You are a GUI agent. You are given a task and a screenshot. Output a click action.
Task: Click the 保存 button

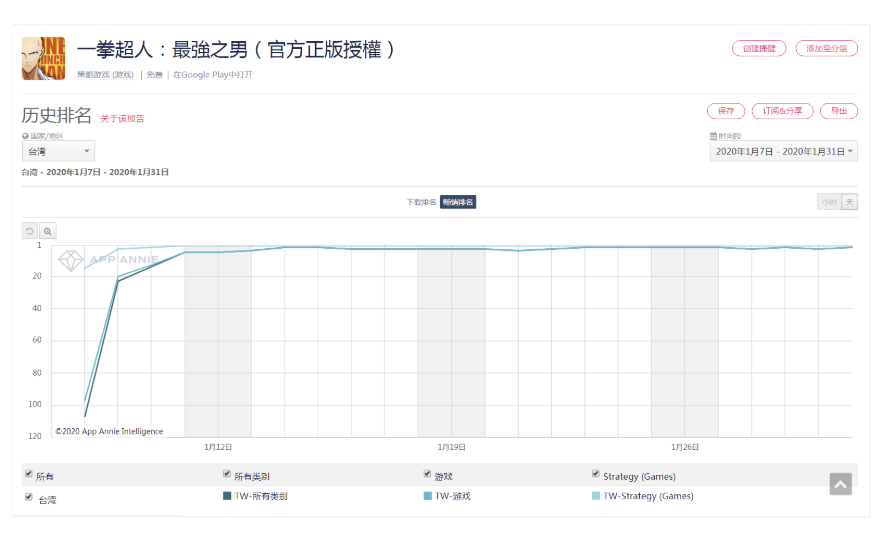pos(726,111)
